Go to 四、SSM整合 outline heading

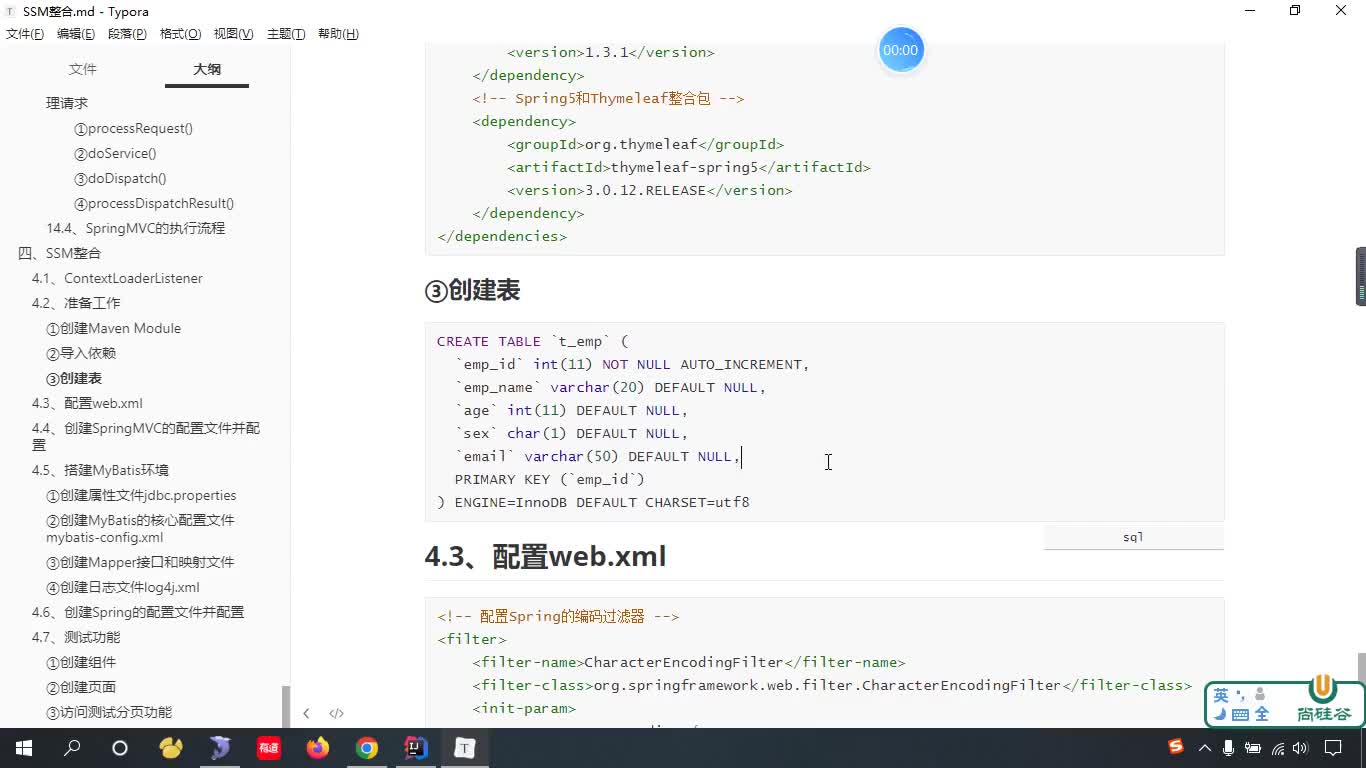[60, 253]
